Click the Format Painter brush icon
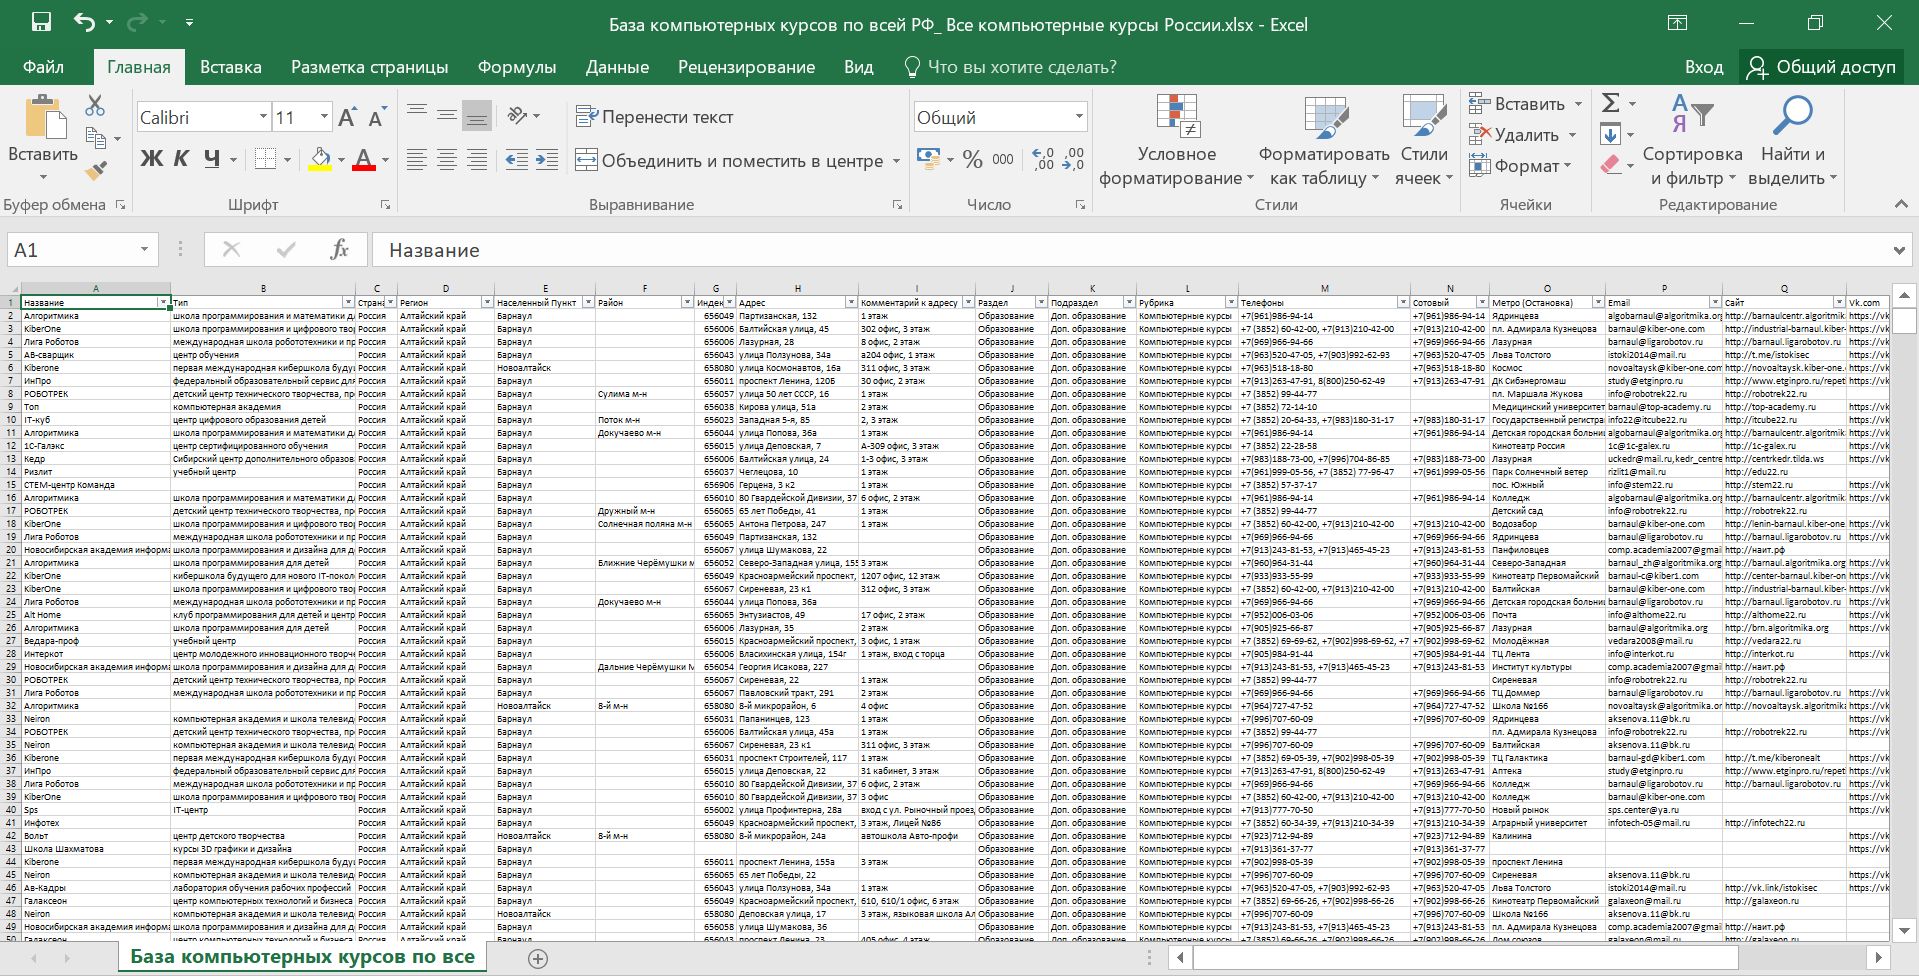Viewport: 1919px width, 976px height. (x=96, y=171)
